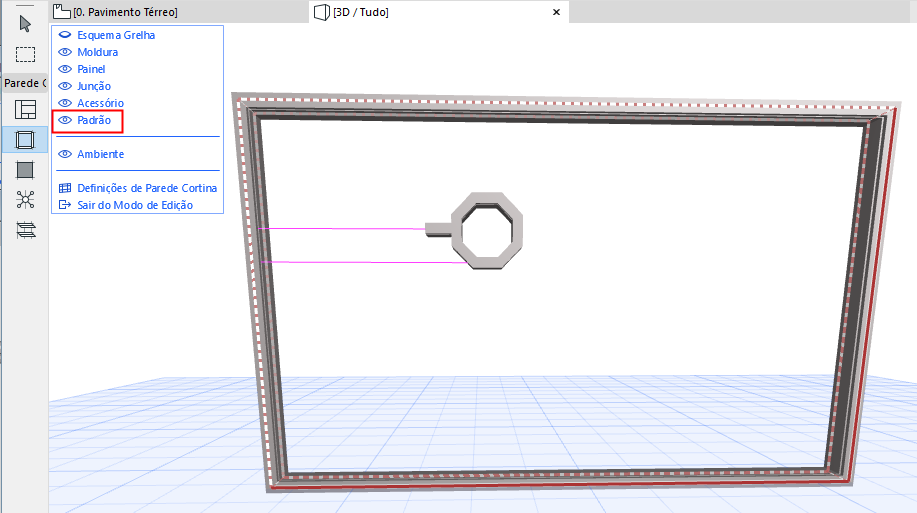Select the Marquee tool
Screen dimensions: 917x513
[25, 54]
